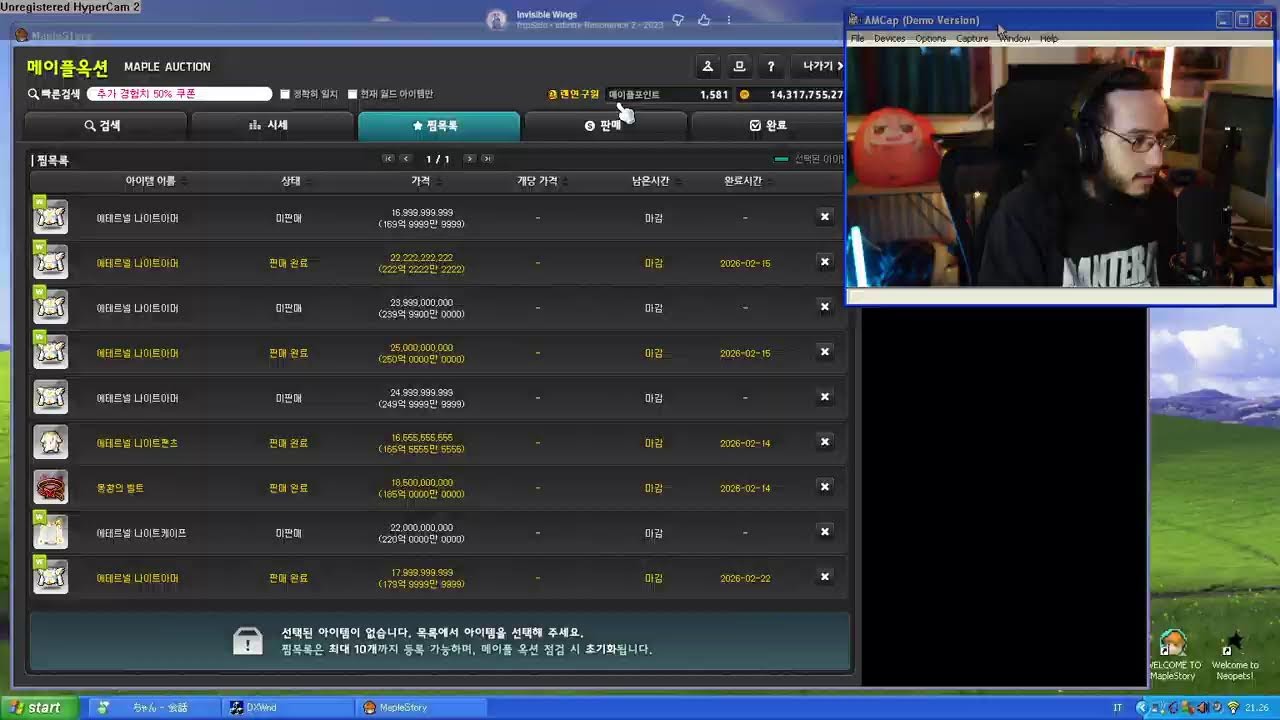This screenshot has height=720, width=1280.
Task: Go to the first wishlist page arrow
Action: [x=388, y=159]
